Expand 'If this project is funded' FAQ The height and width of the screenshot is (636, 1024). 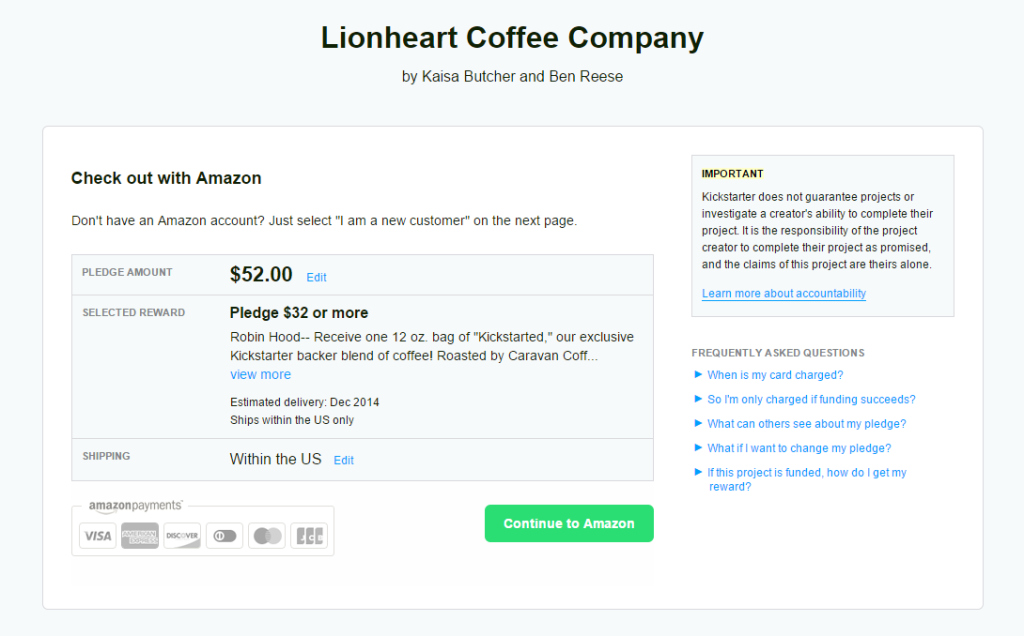coord(807,479)
